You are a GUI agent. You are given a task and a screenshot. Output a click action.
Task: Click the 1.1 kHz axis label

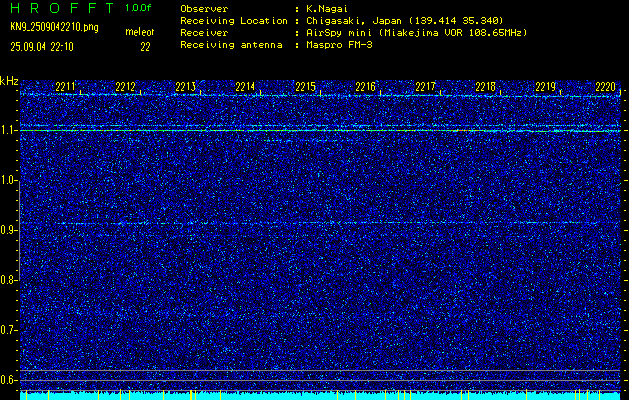click(x=7, y=130)
